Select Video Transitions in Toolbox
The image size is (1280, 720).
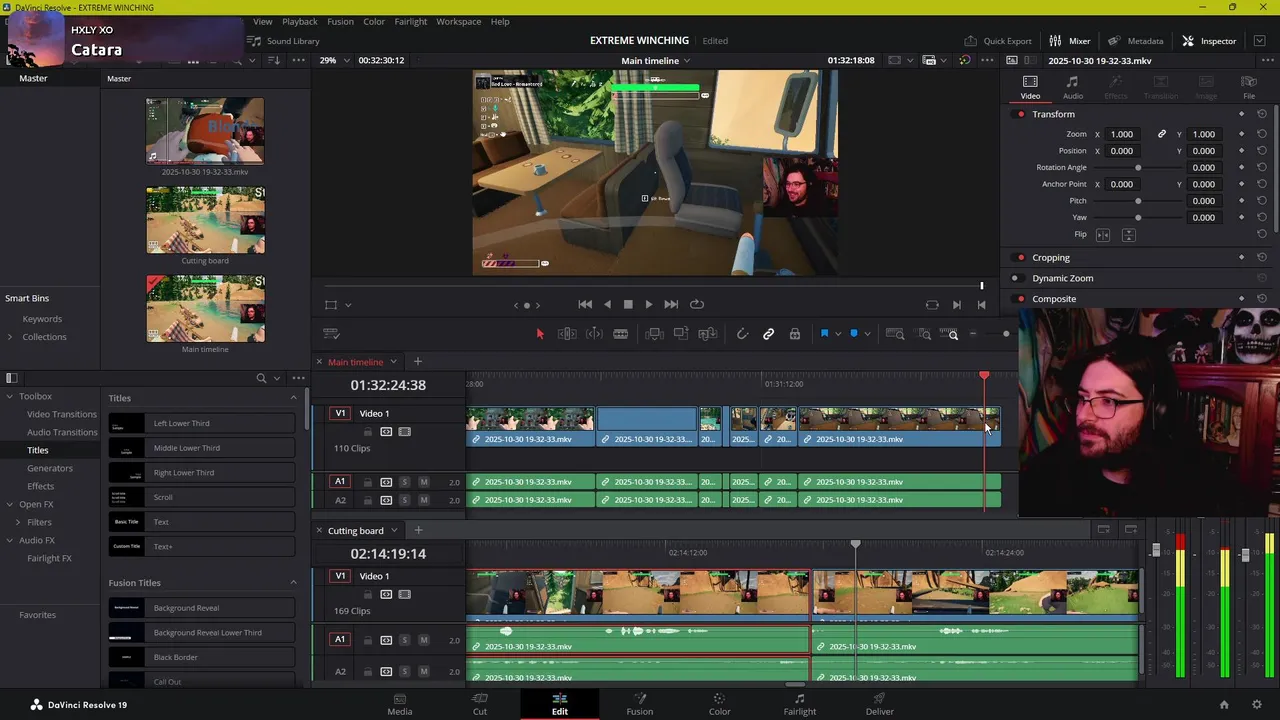pyautogui.click(x=62, y=414)
